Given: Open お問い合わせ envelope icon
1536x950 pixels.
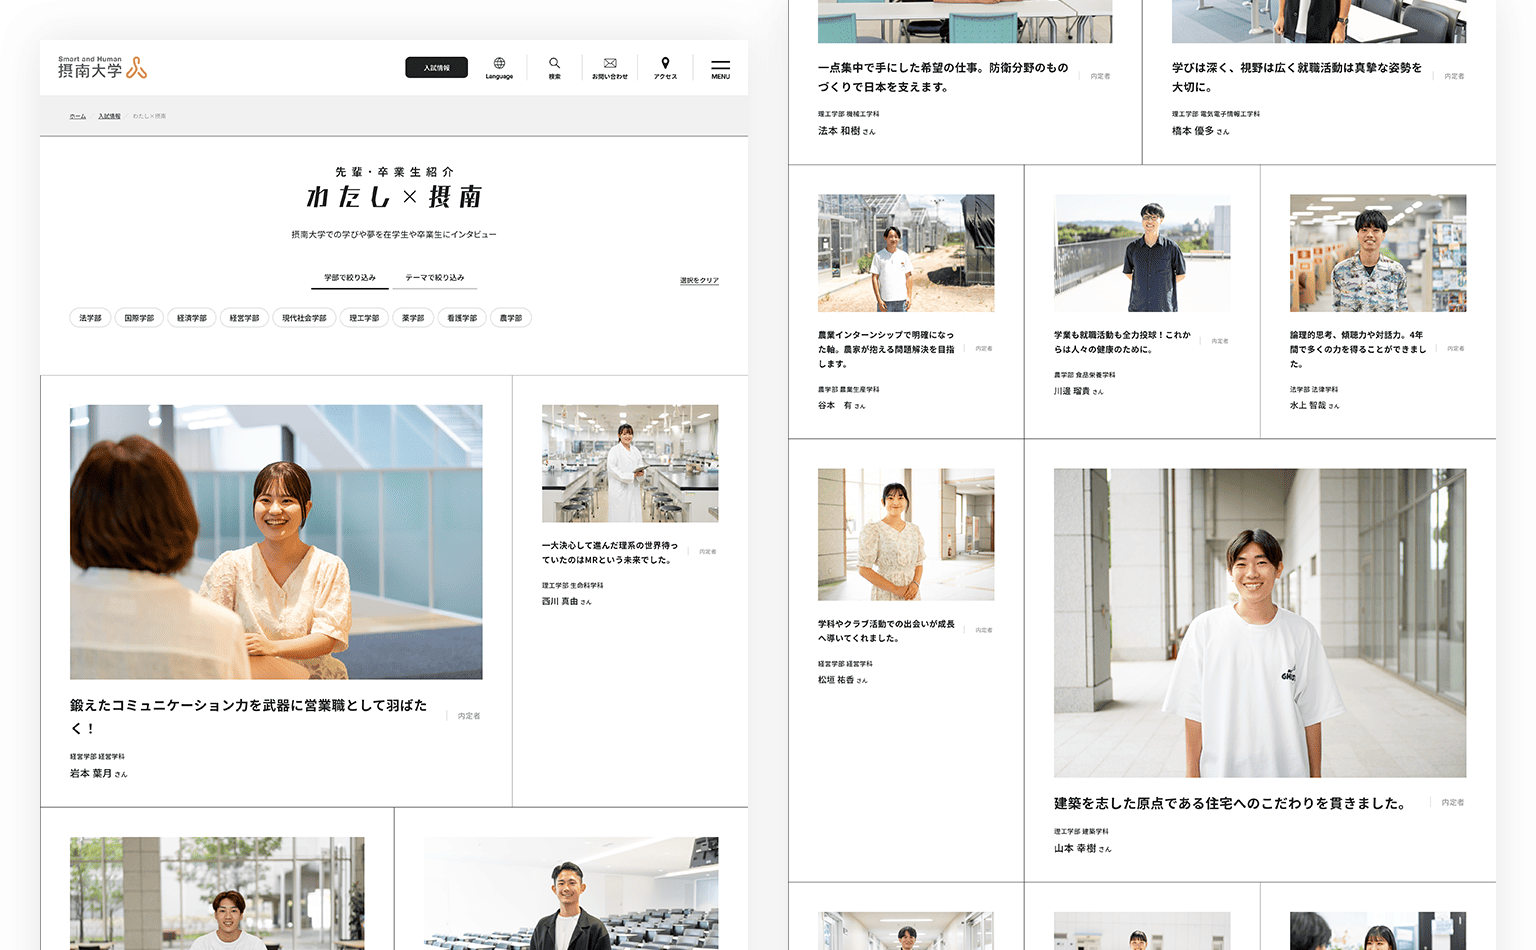Looking at the screenshot, I should [x=610, y=65].
